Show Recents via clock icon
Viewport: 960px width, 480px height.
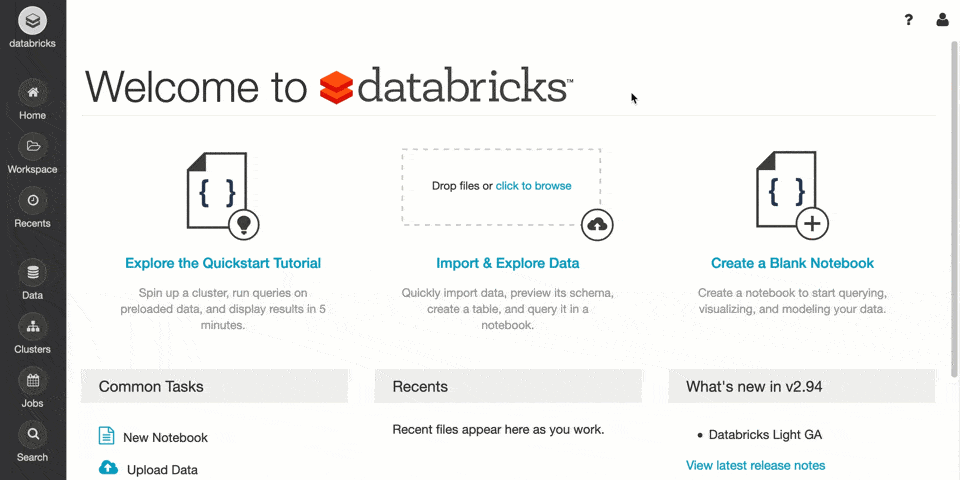(33, 201)
